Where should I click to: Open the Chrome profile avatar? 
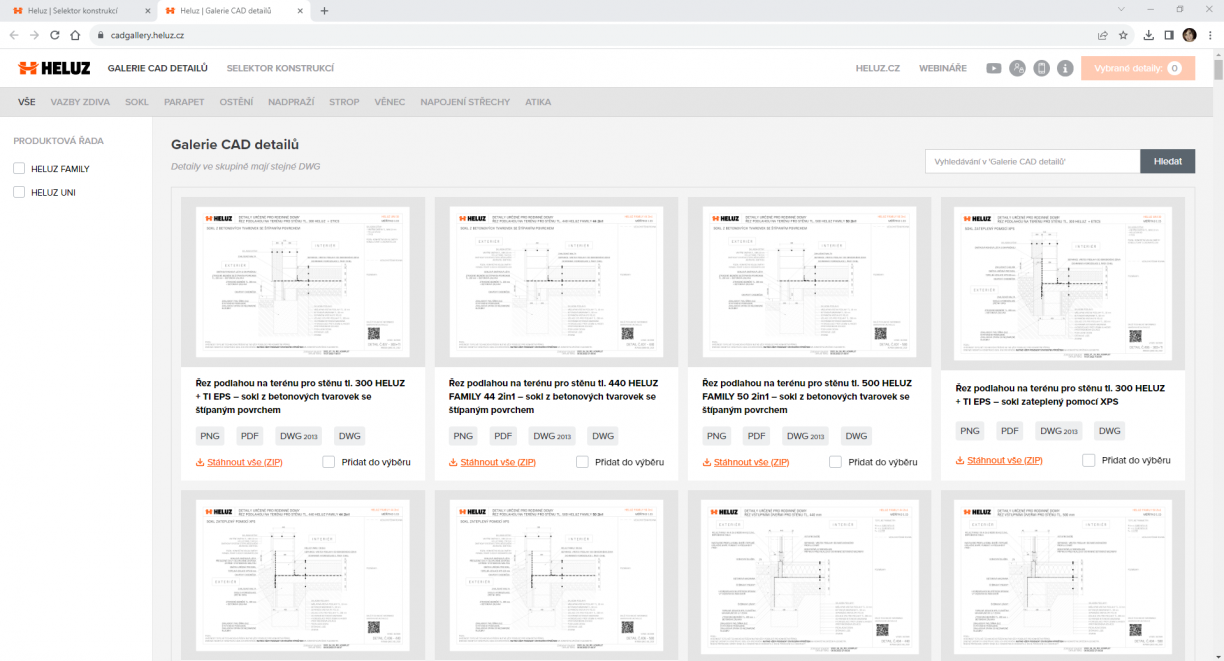[1189, 35]
